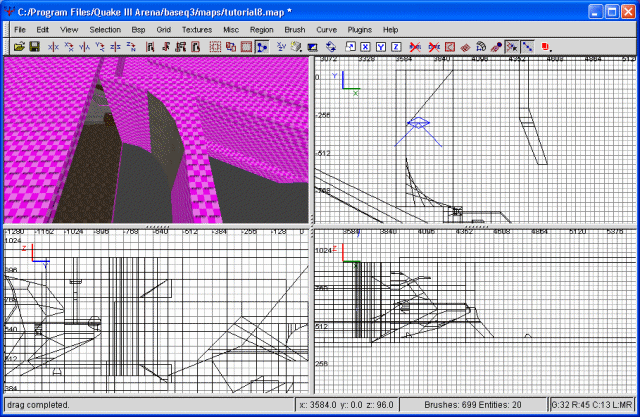The height and width of the screenshot is (417, 640).
Task: Open the texture view mode dropdown
Action: point(297,47)
